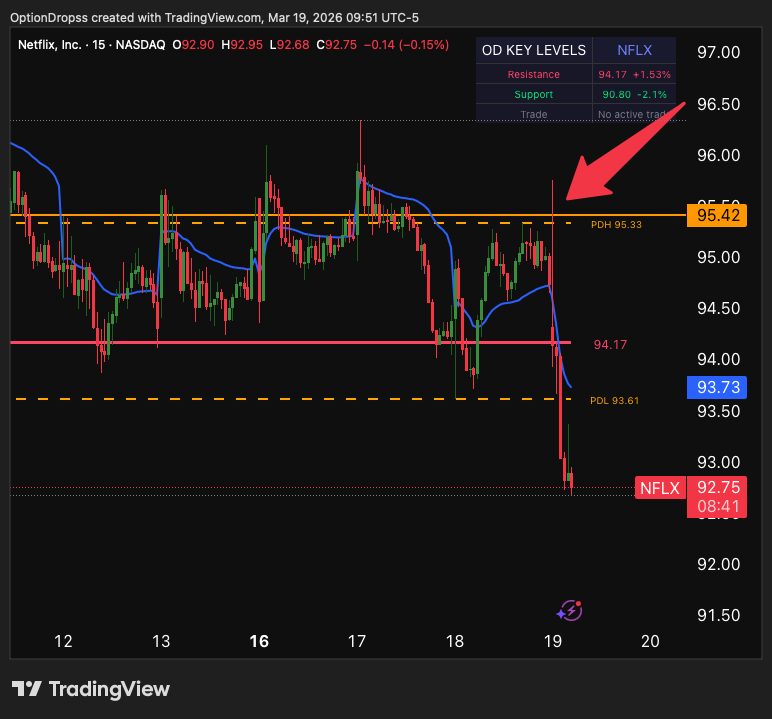Click bold date 16 on the time axis
The width and height of the screenshot is (772, 719).
click(x=259, y=641)
